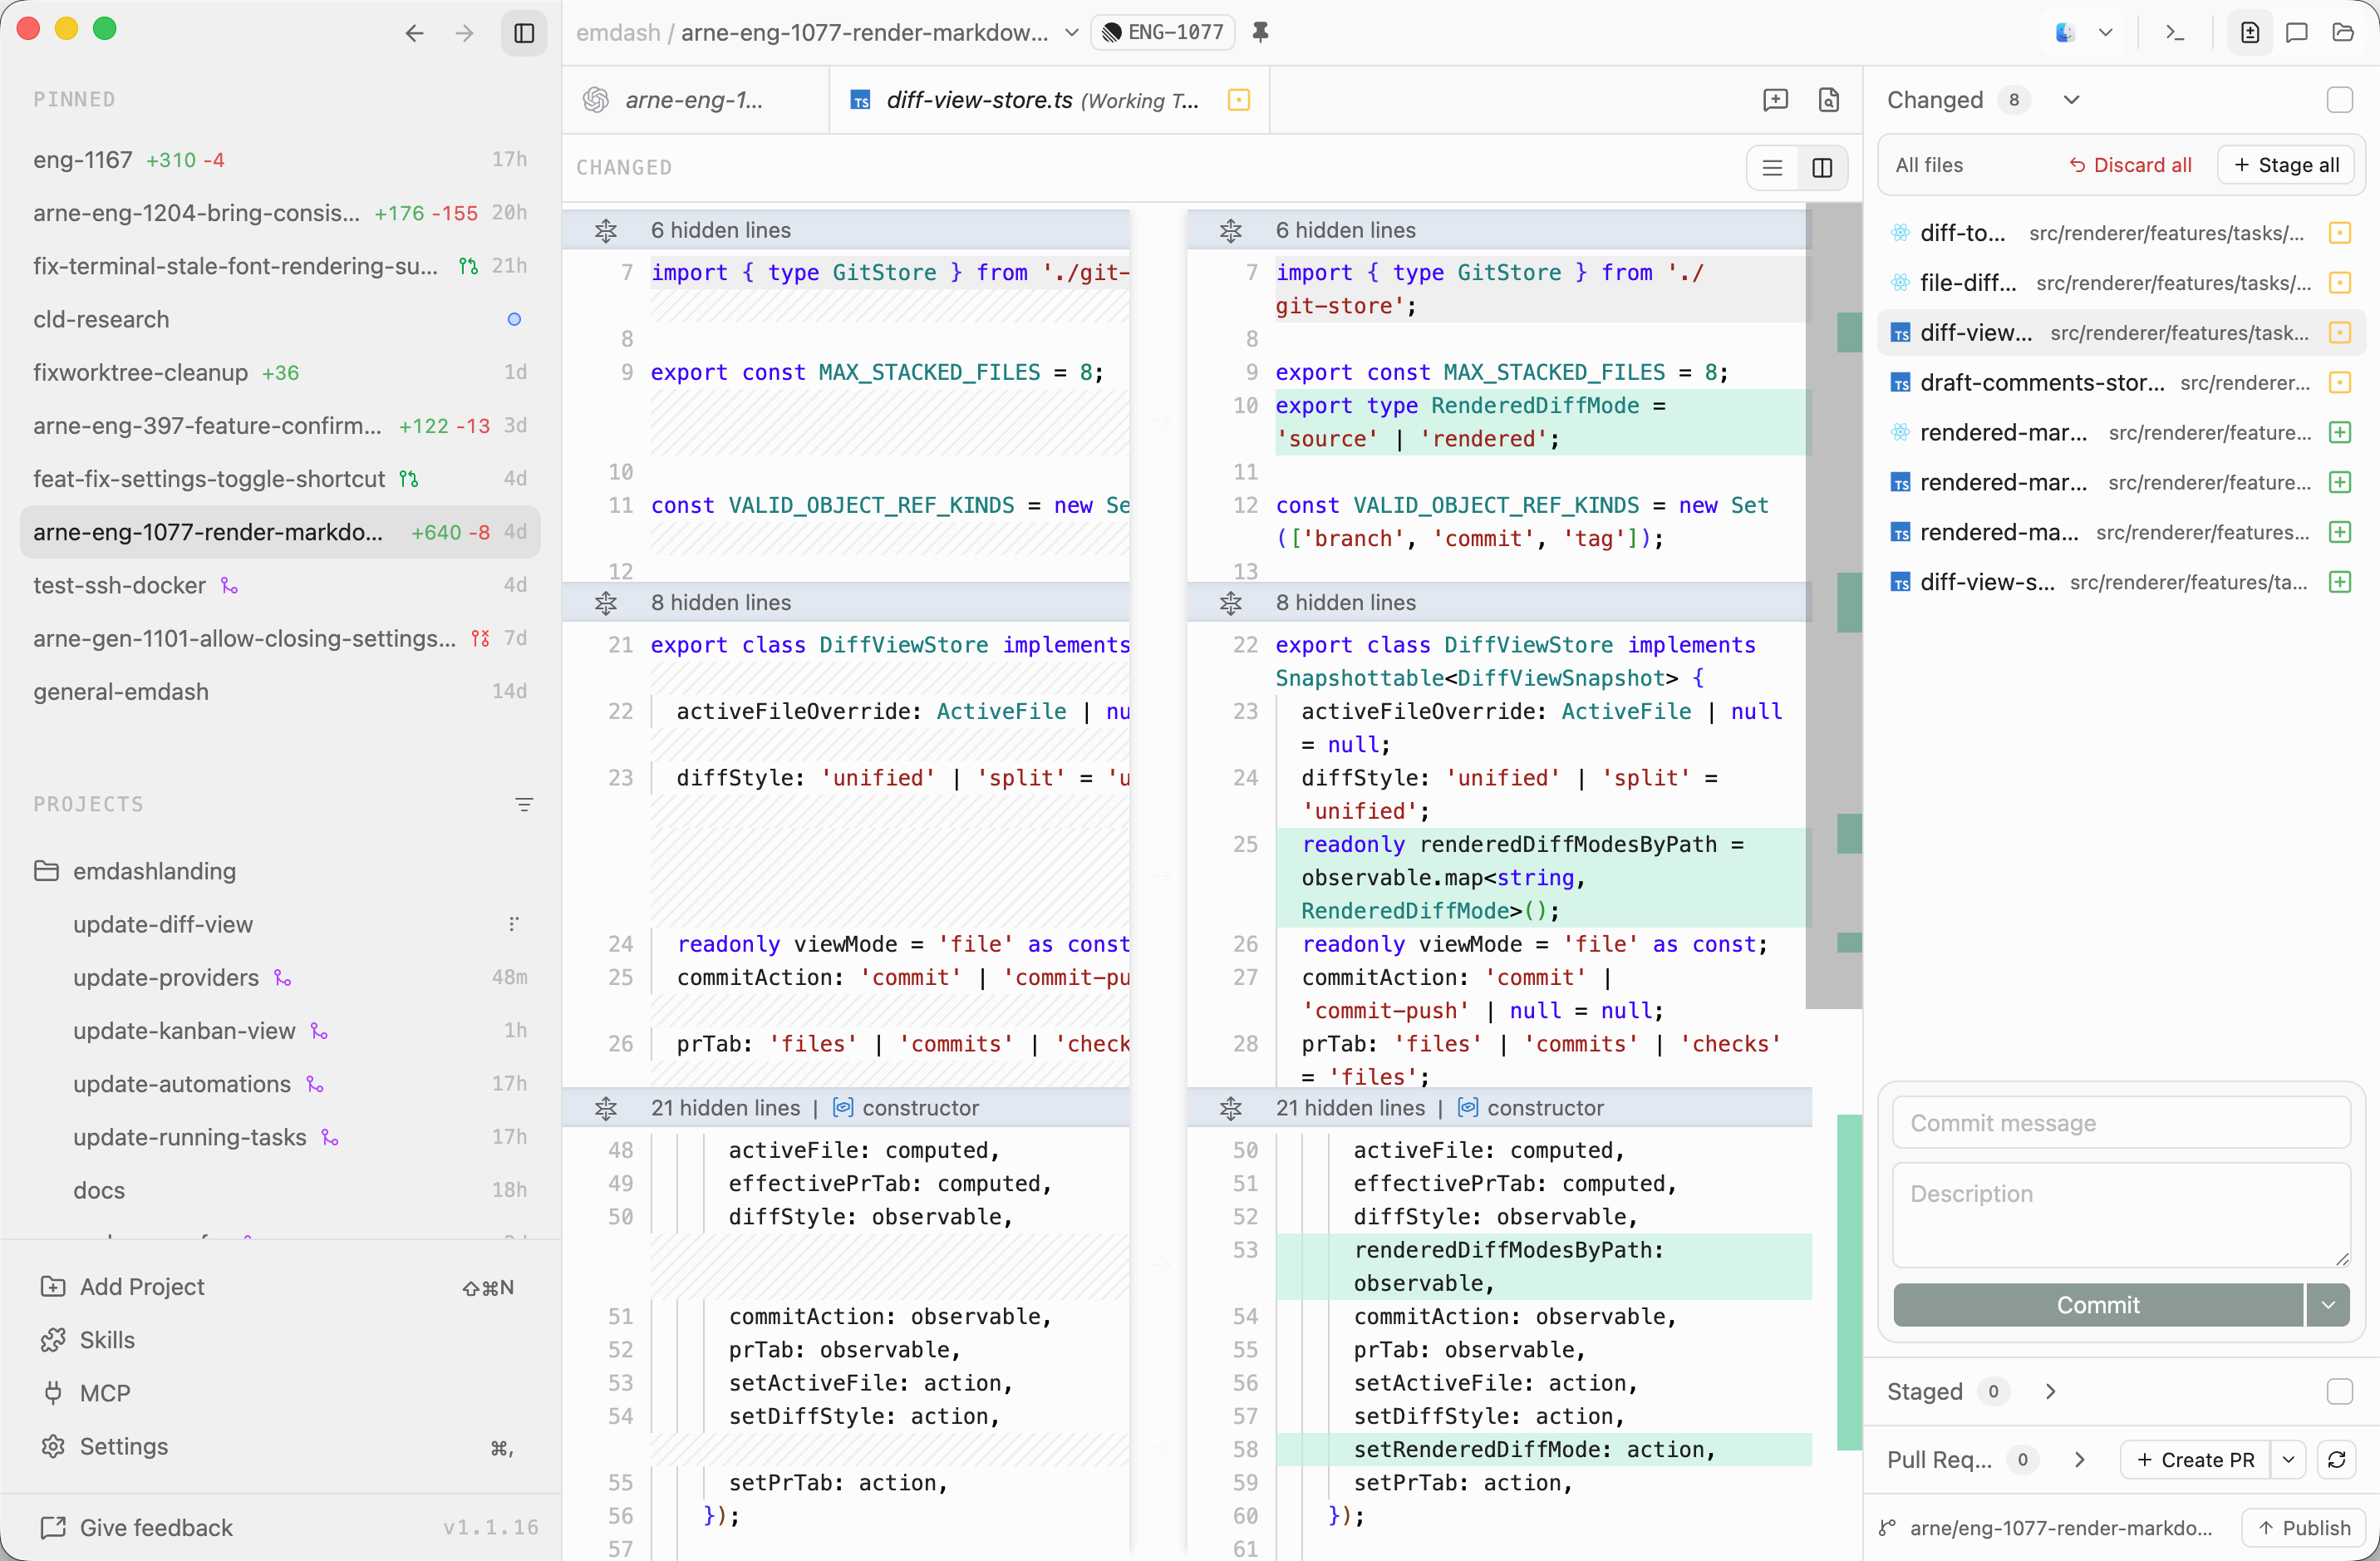Select the diff-view... file in changed list
The height and width of the screenshot is (1561, 2380).
(2121, 332)
